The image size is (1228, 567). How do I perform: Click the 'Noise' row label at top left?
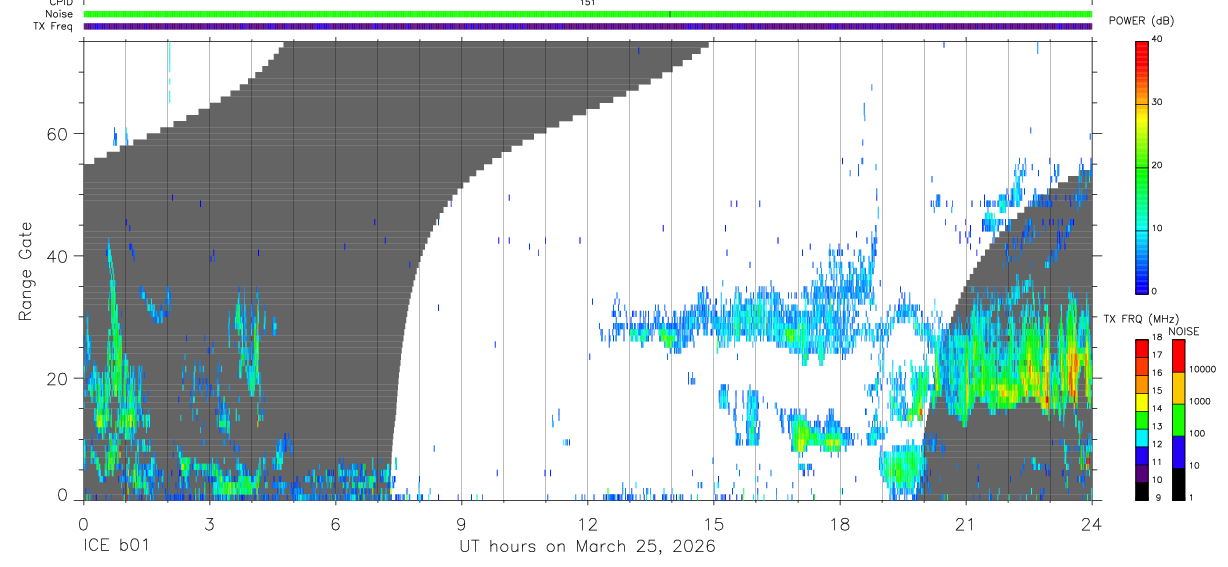60,14
